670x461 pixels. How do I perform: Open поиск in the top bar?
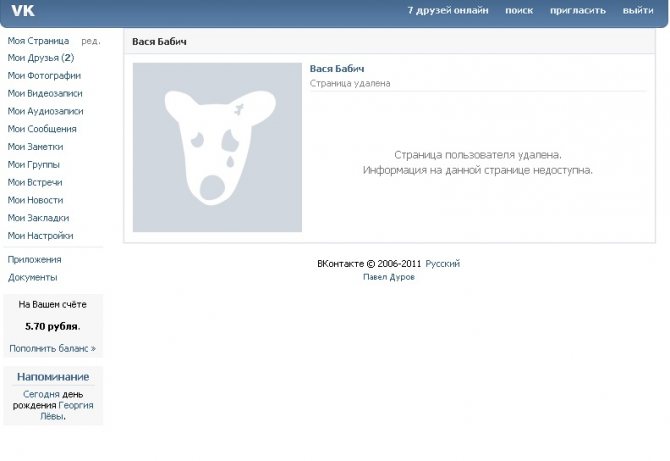point(519,10)
